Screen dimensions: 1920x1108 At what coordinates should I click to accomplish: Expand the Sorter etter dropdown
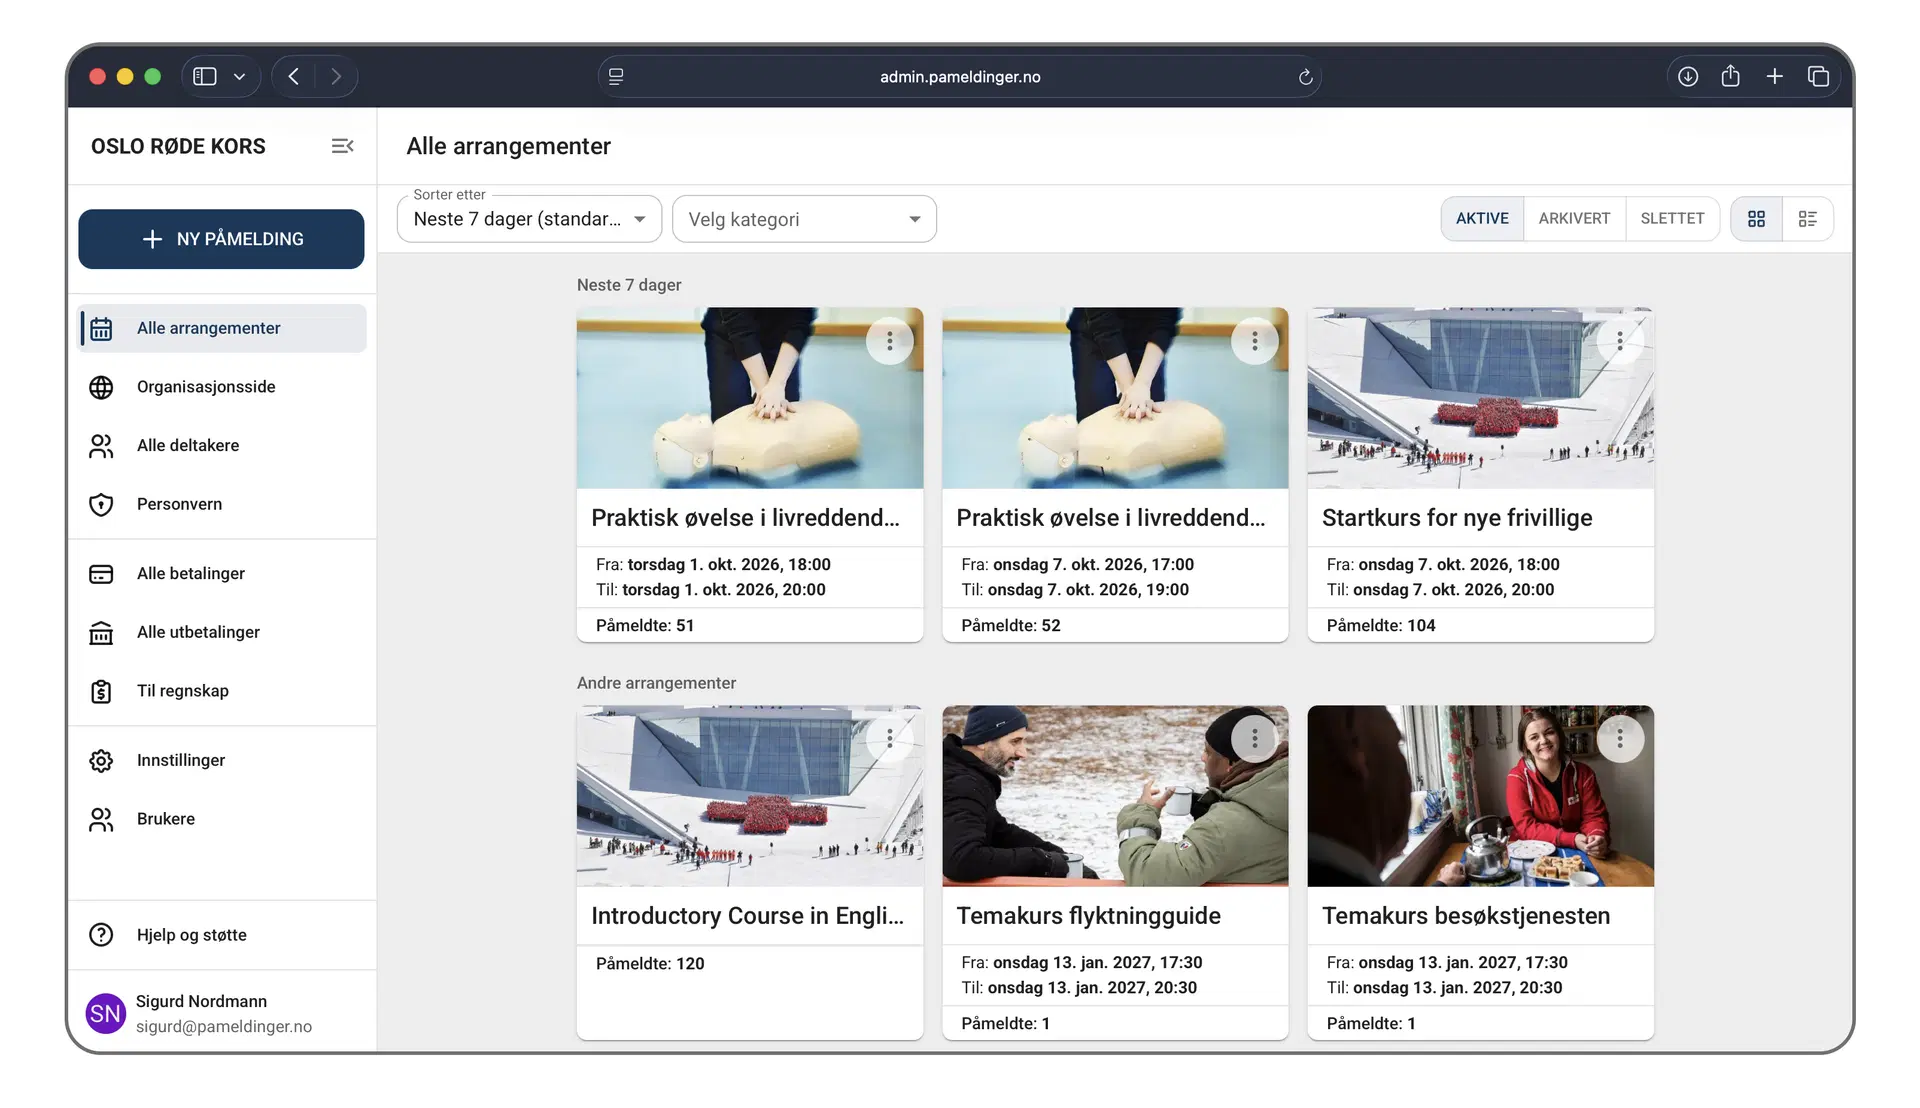(529, 219)
